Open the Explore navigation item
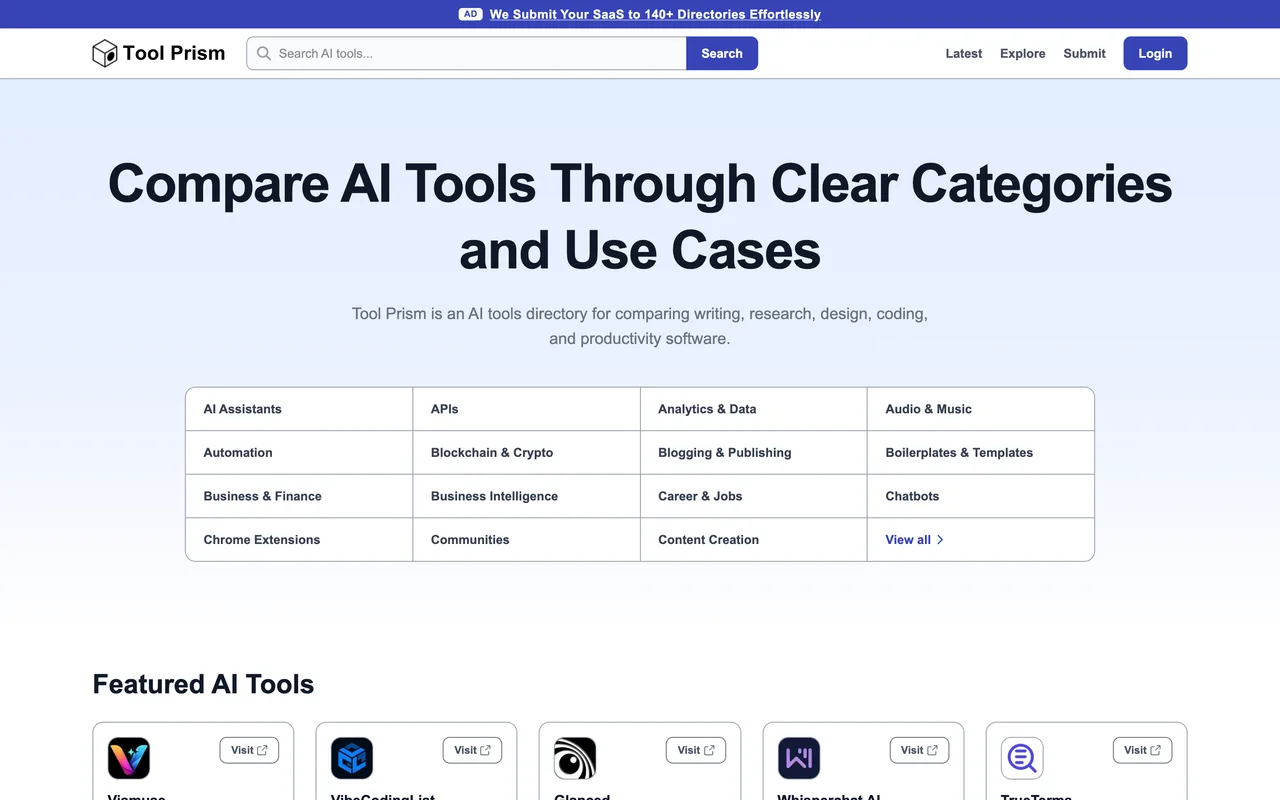 coord(1023,53)
